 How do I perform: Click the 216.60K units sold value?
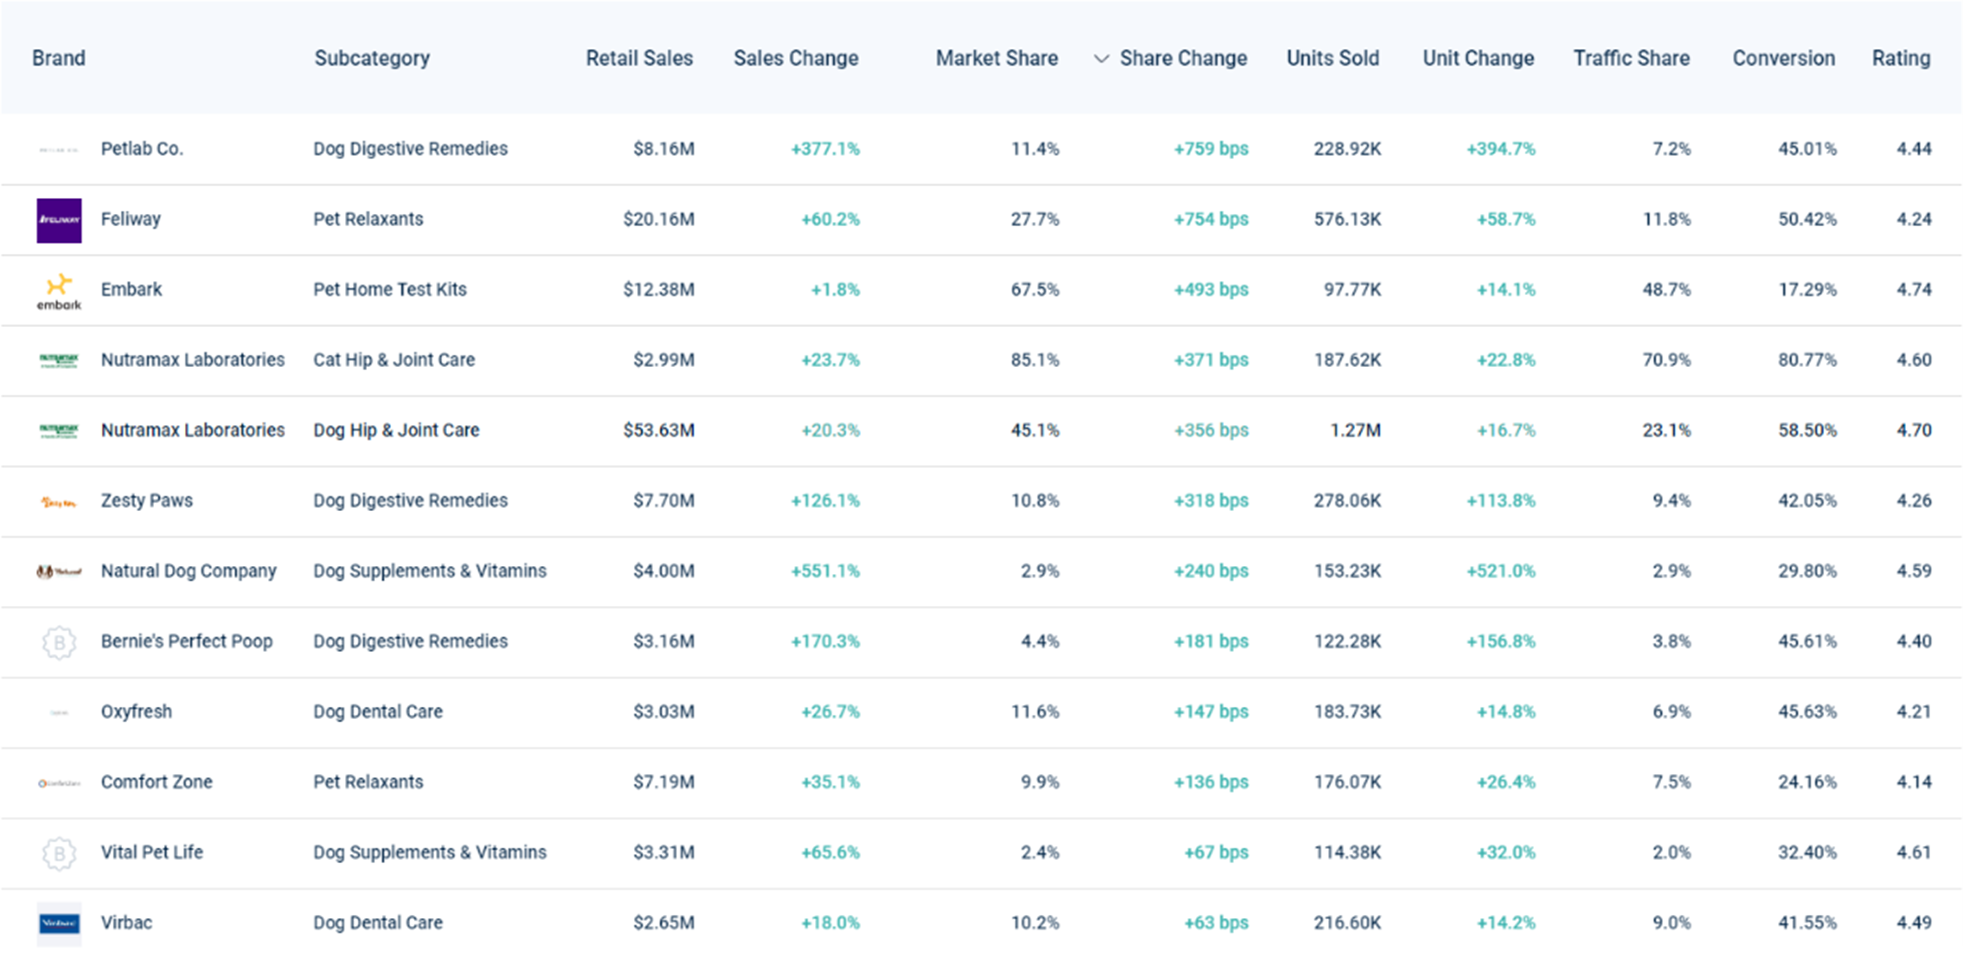[x=1347, y=923]
